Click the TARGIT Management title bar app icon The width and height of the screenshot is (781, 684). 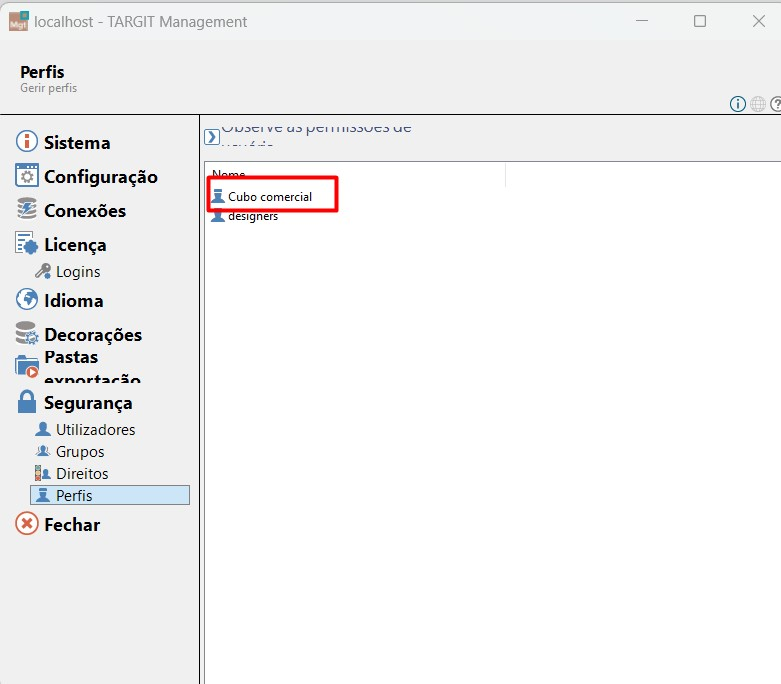point(19,21)
